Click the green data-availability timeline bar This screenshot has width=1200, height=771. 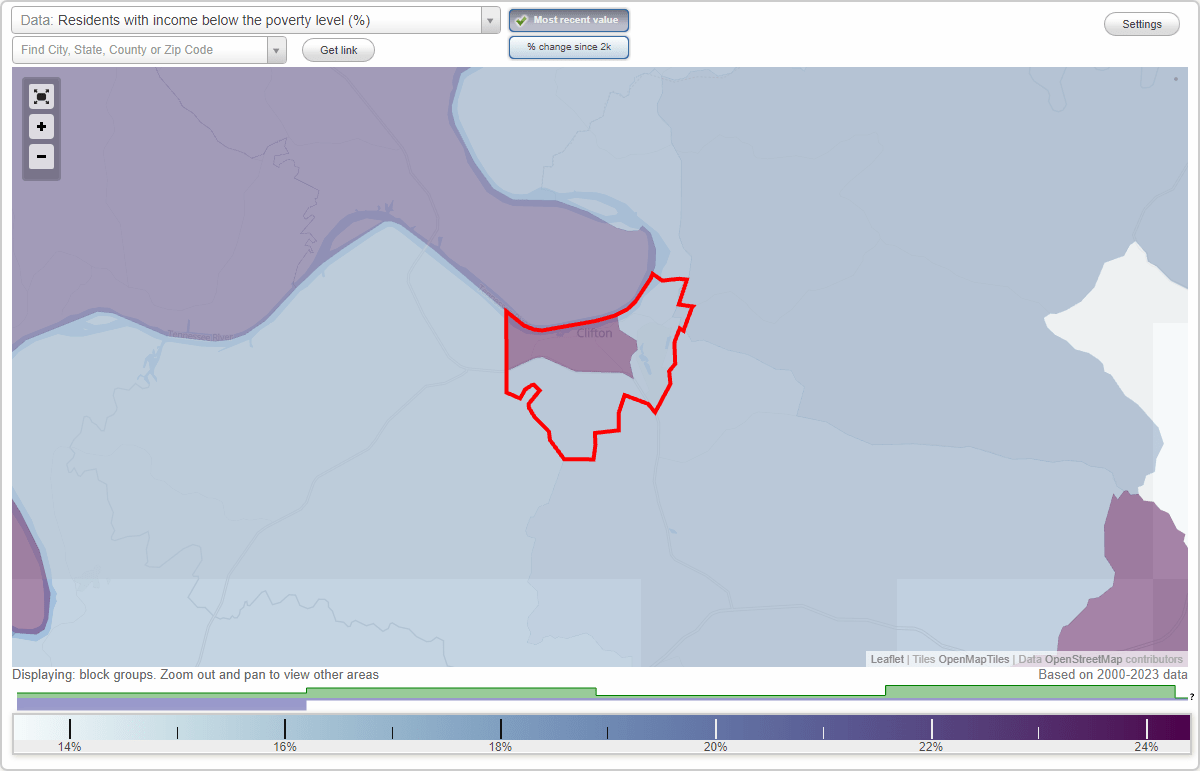click(x=450, y=691)
